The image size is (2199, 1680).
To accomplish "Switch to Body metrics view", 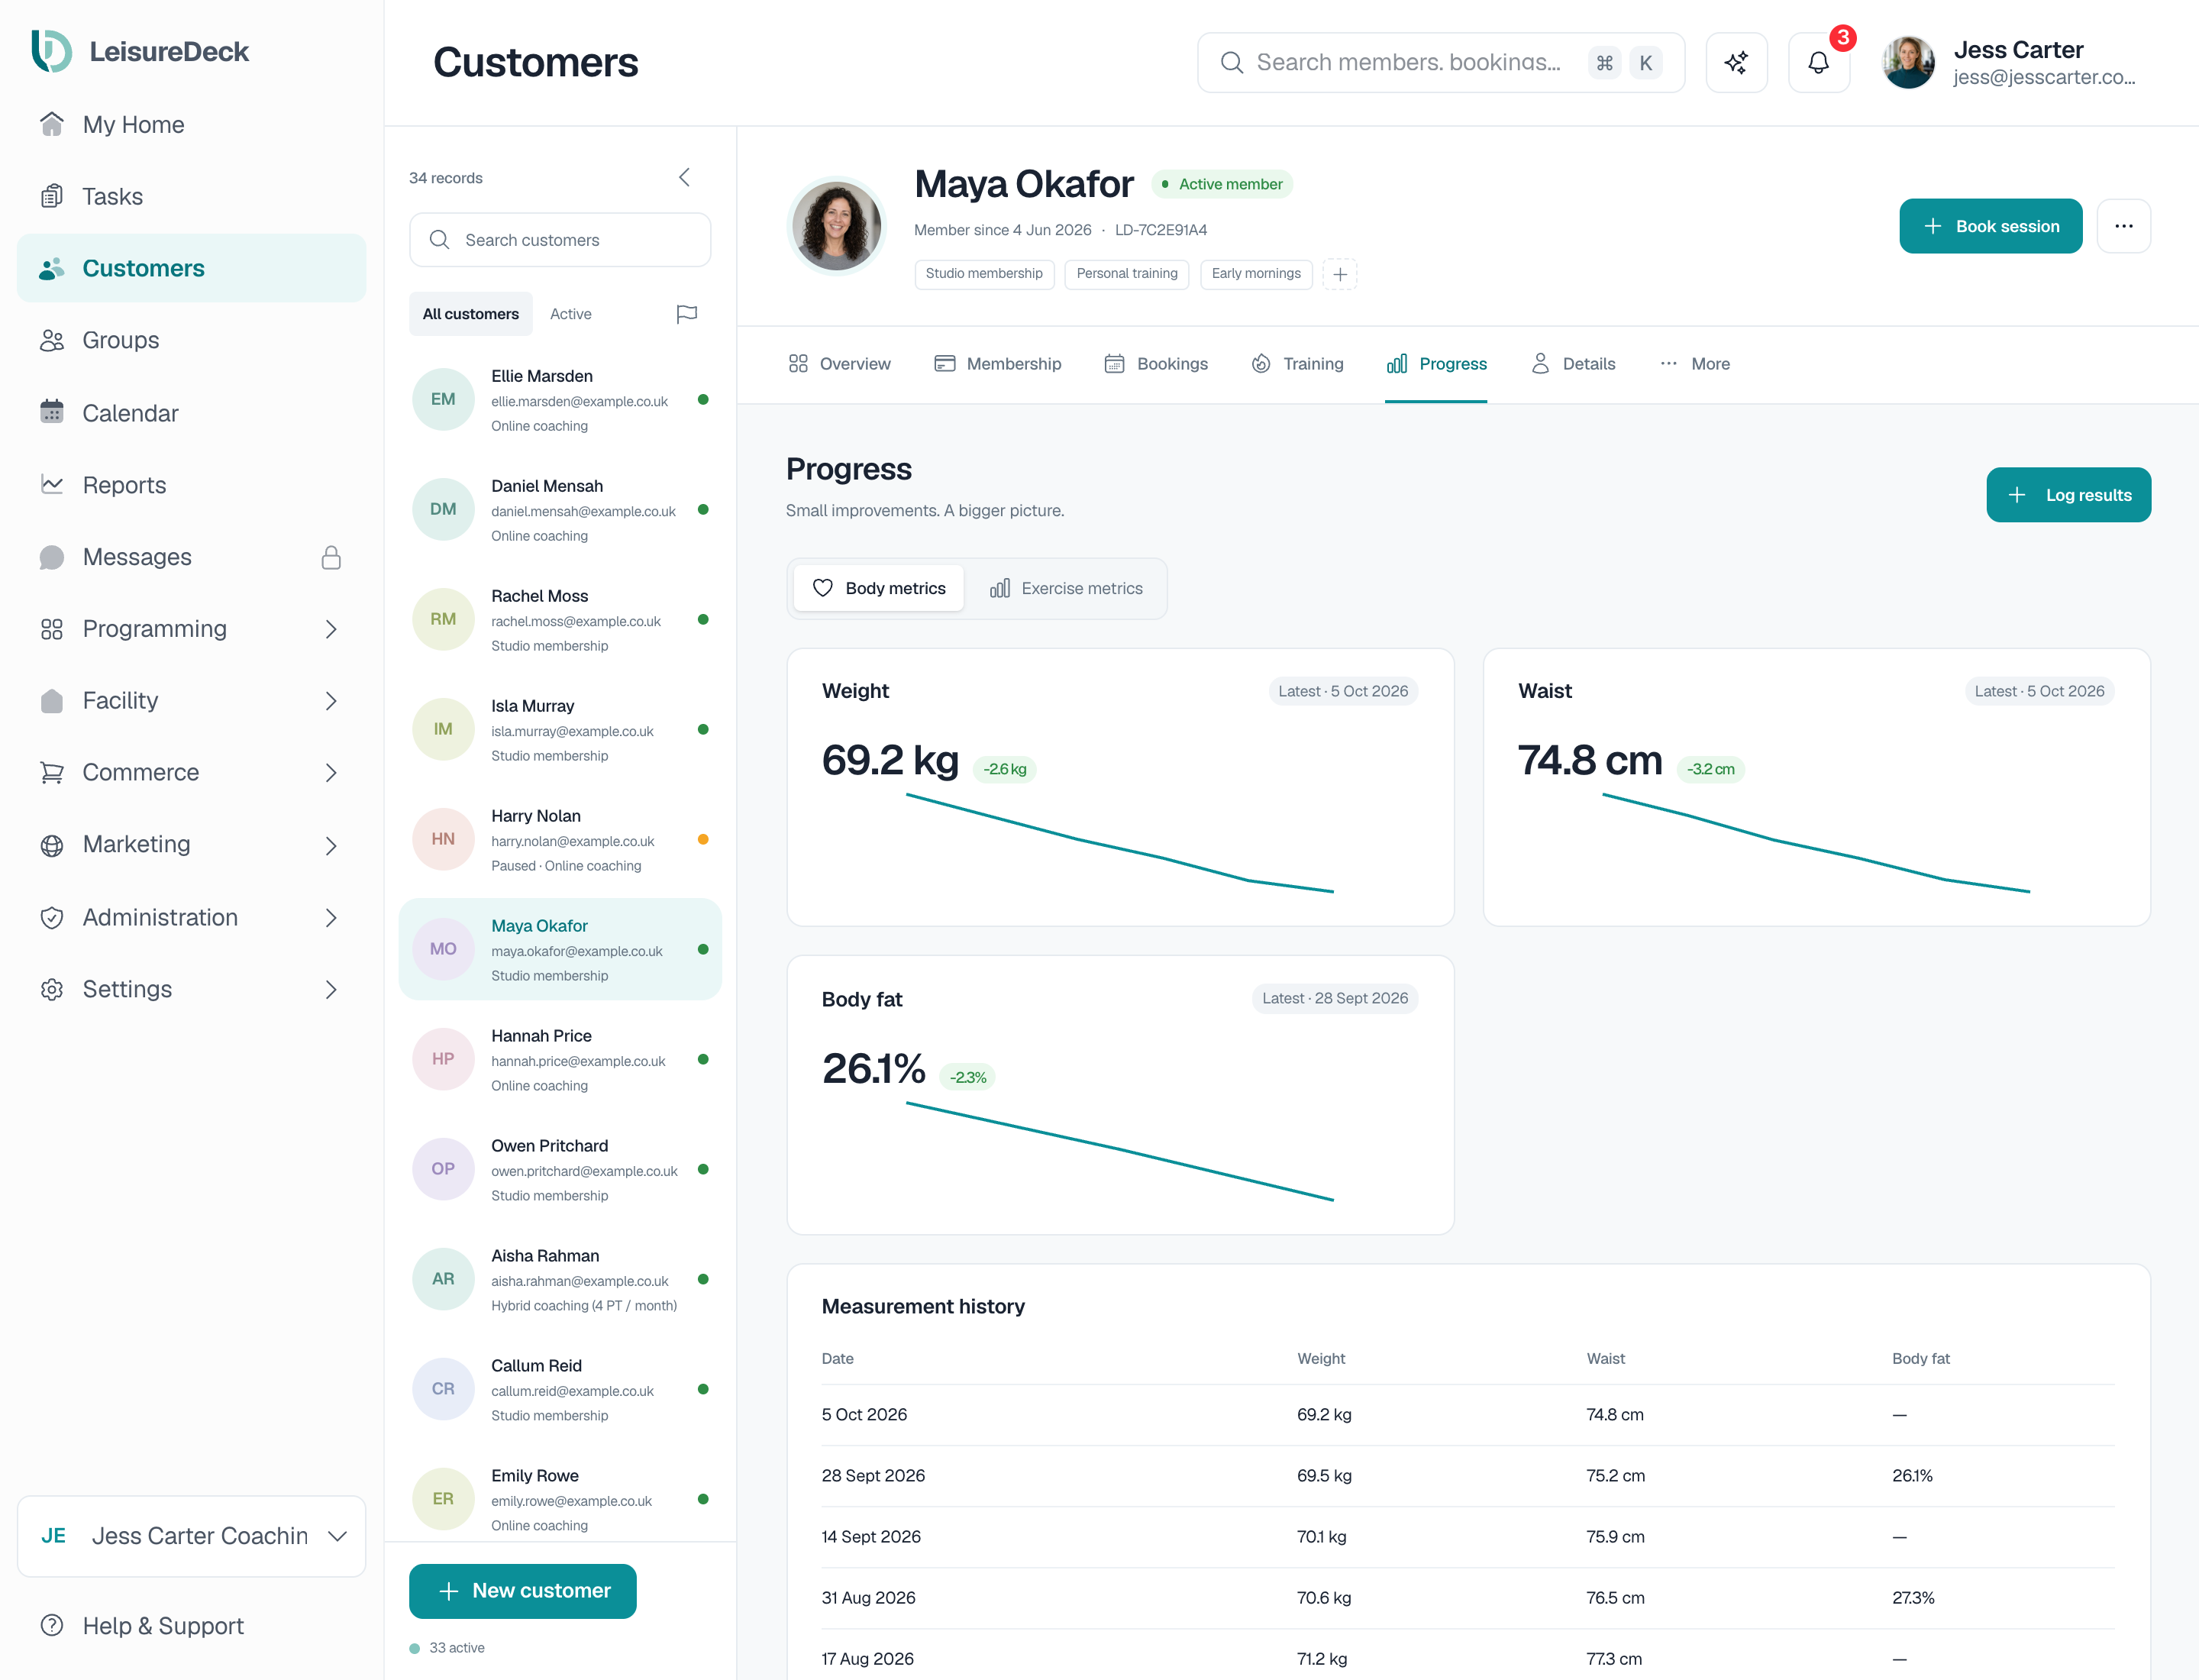I will click(x=878, y=588).
